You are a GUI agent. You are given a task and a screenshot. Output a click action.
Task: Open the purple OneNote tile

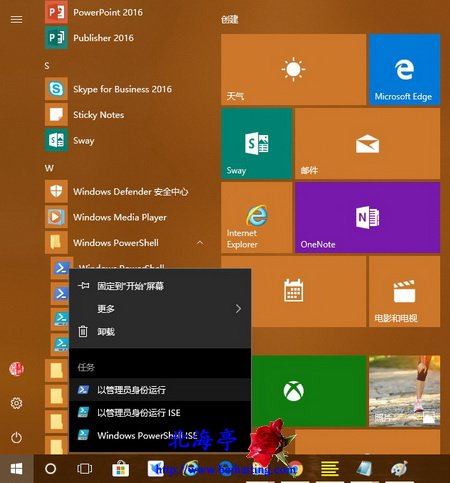pyautogui.click(x=367, y=217)
